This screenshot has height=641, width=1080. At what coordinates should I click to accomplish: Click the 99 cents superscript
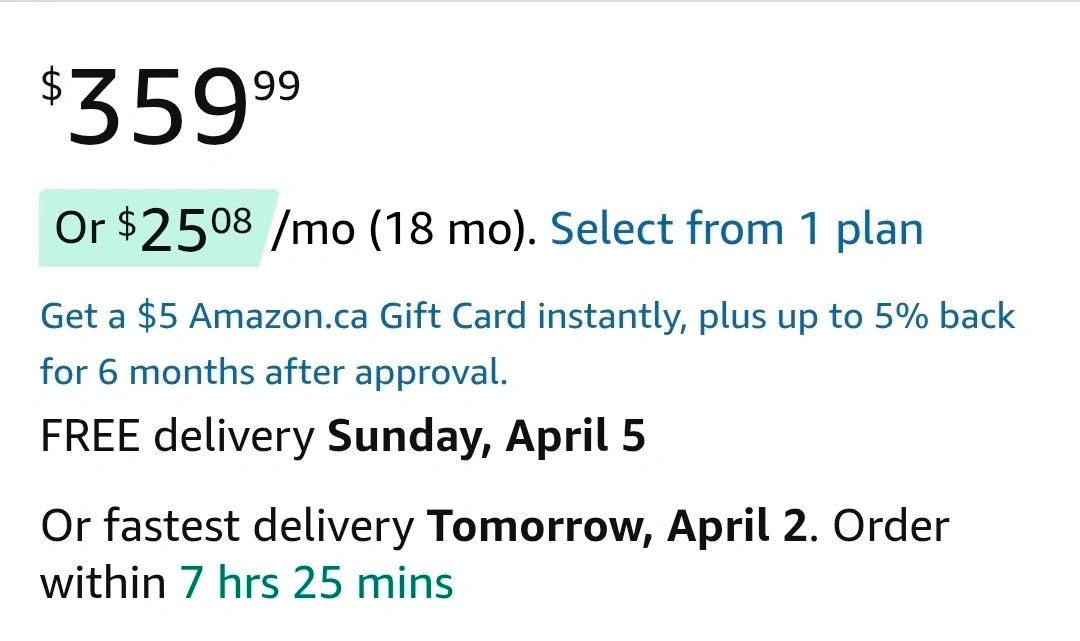(x=276, y=87)
